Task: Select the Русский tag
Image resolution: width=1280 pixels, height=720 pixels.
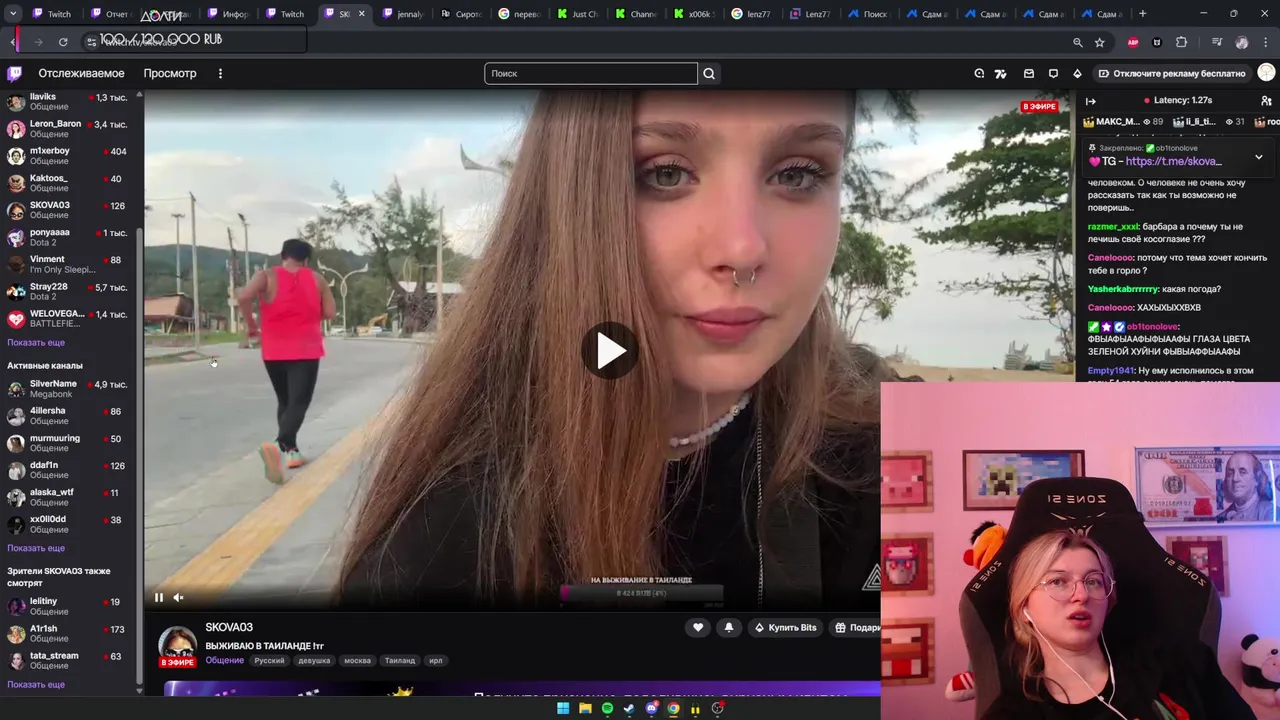Action: (269, 660)
